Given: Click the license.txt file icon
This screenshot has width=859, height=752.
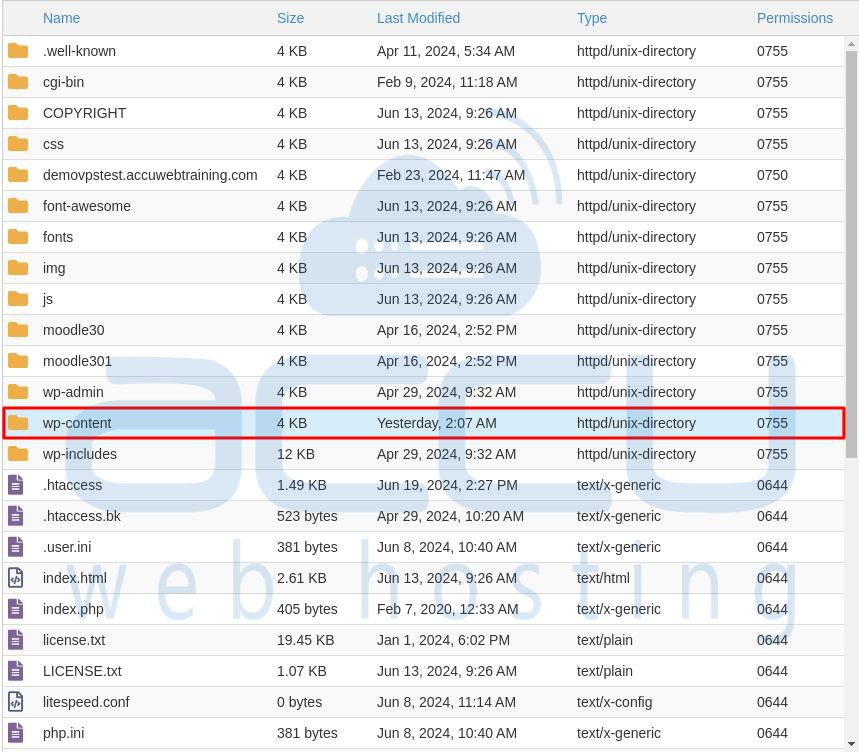Looking at the screenshot, I should [x=16, y=640].
